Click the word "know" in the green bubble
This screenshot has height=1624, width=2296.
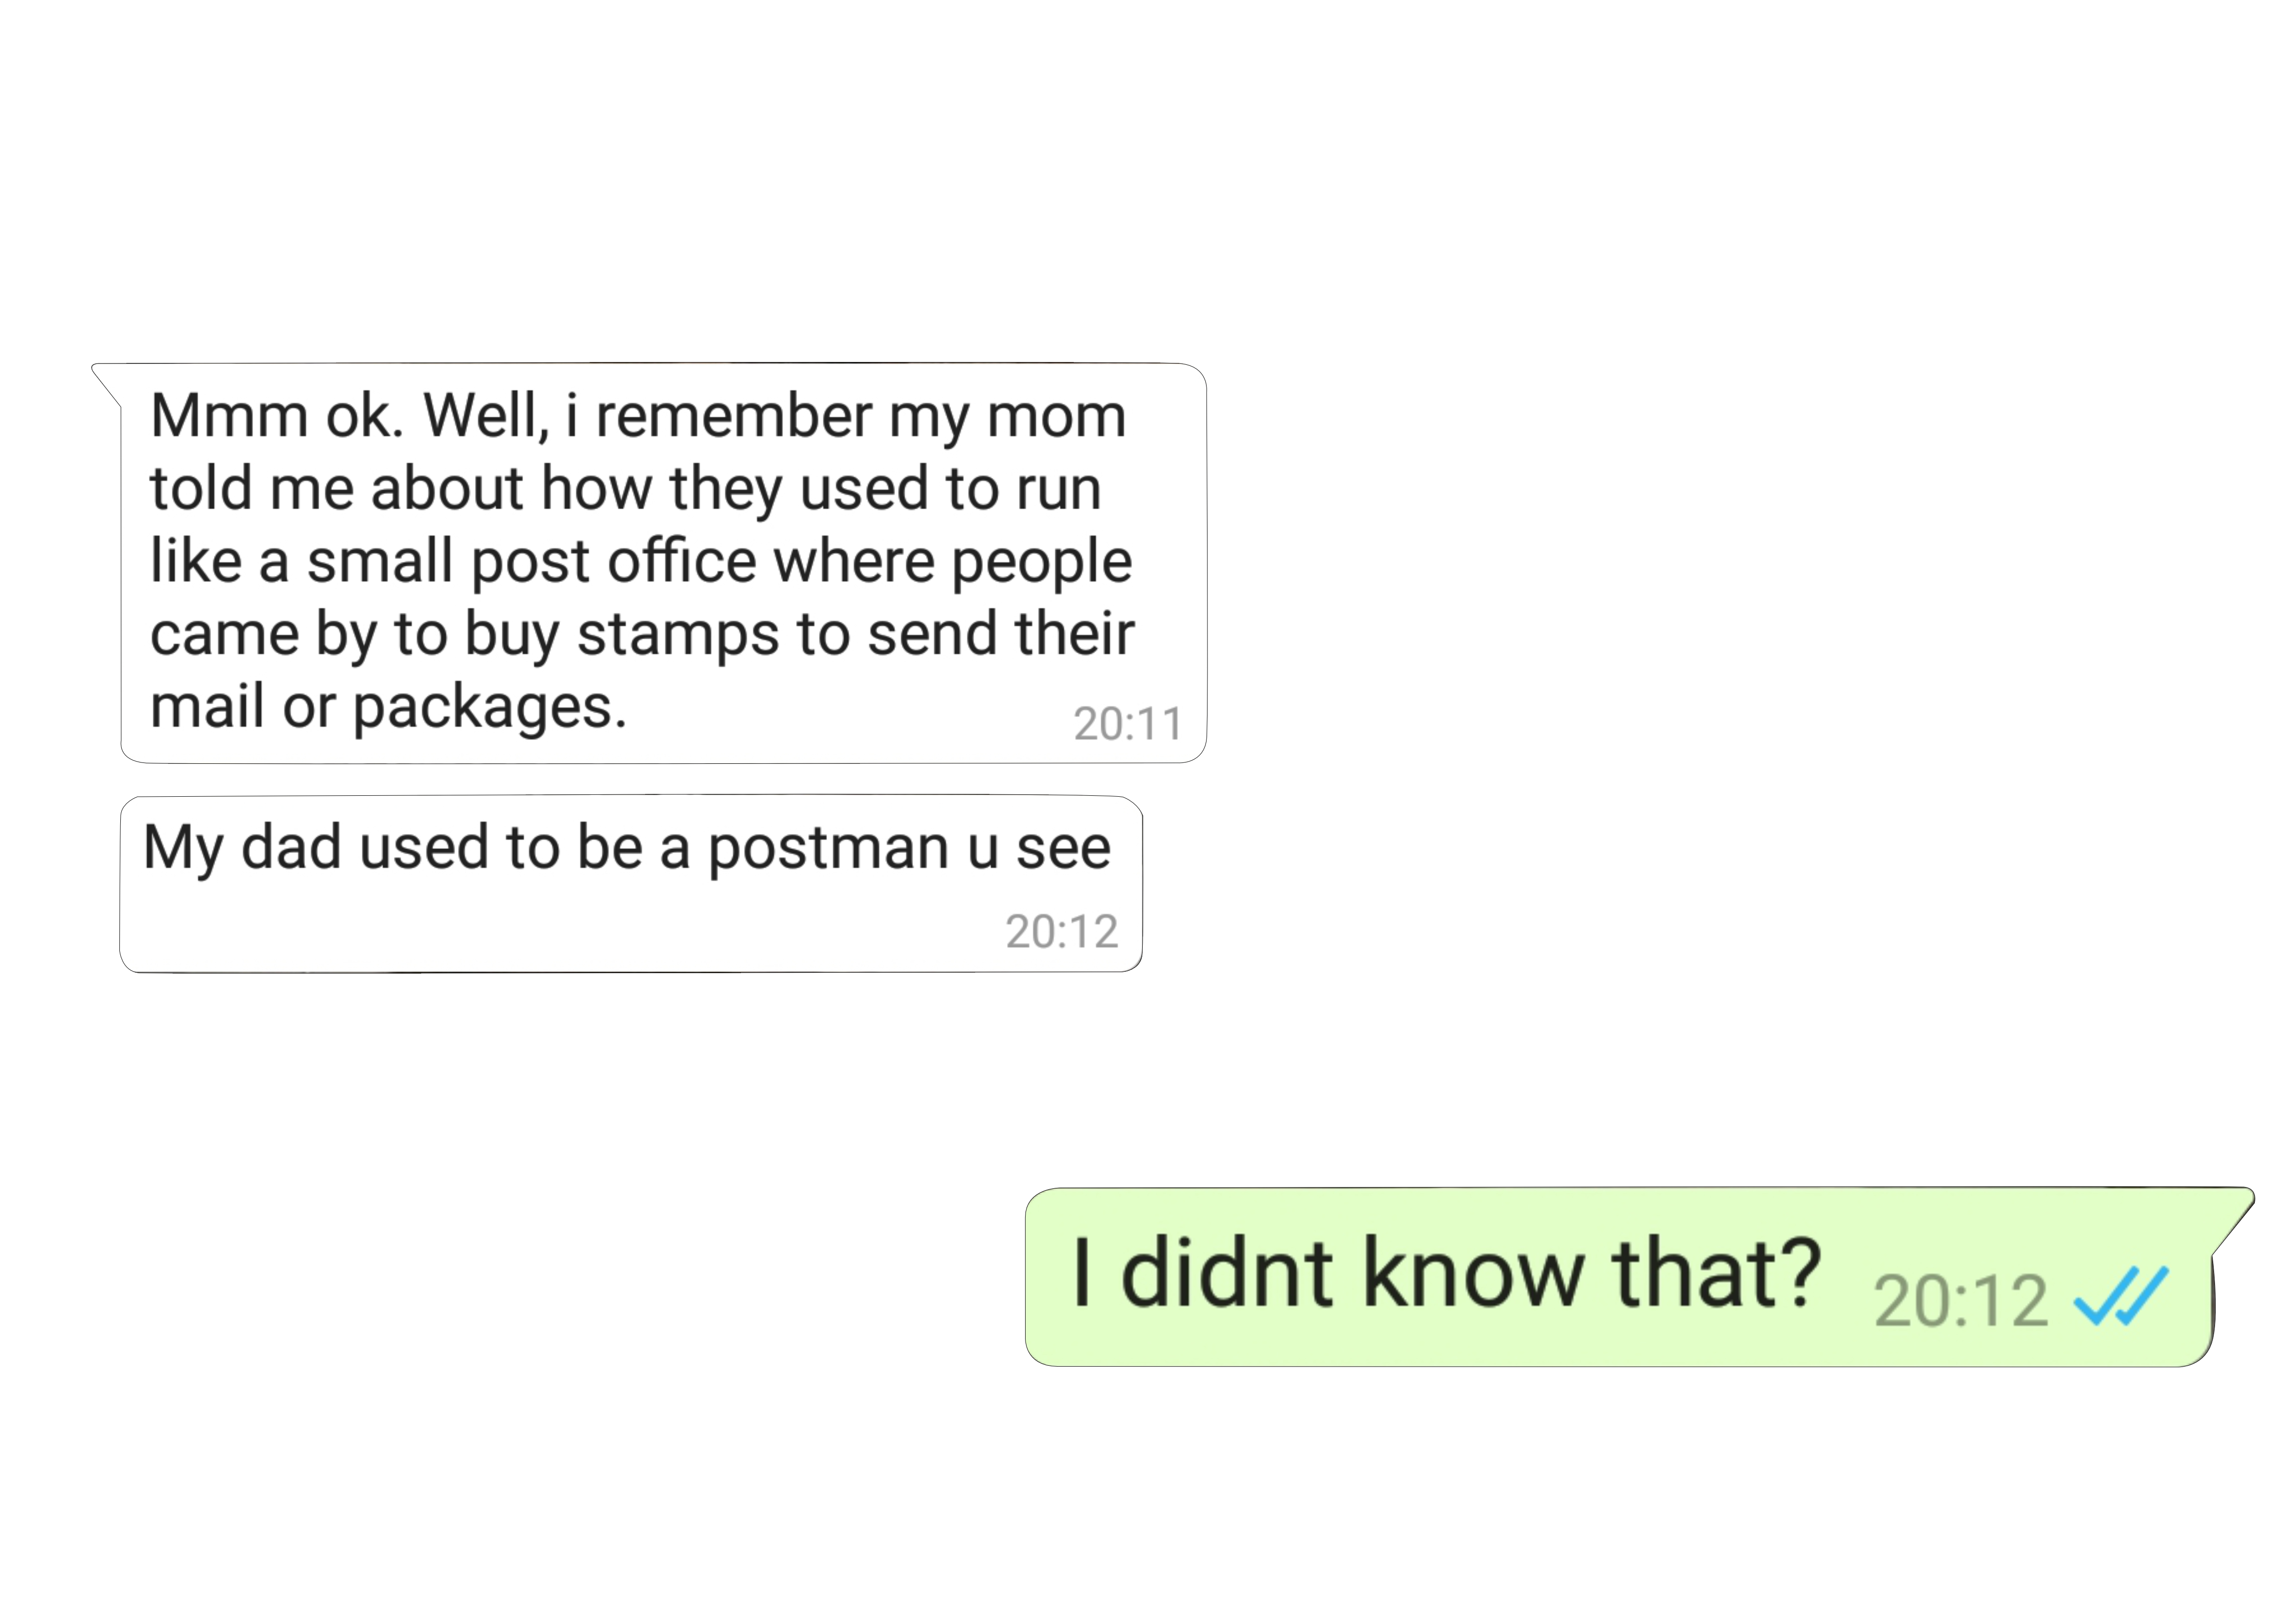point(1473,1272)
